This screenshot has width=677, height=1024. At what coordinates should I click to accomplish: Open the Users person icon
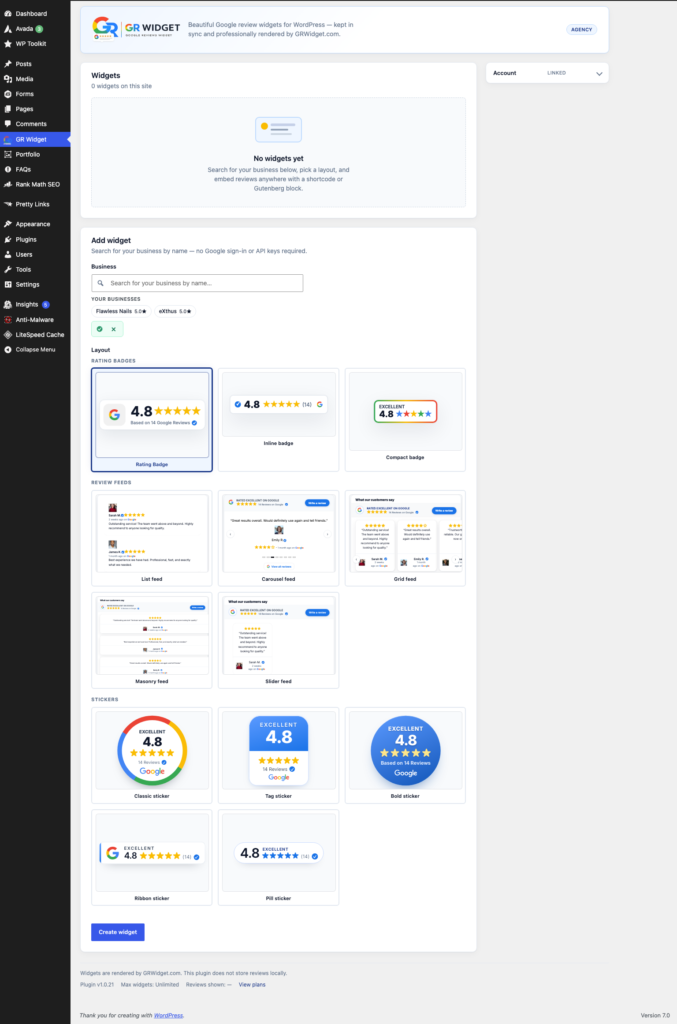pyautogui.click(x=8, y=254)
